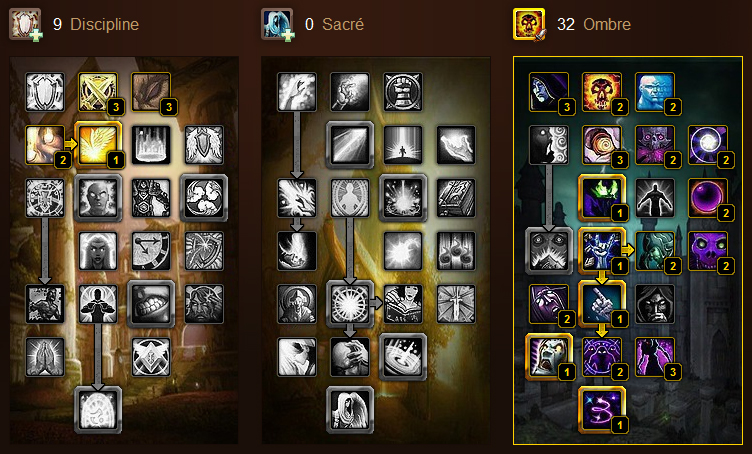Select the flaming skull talent in Ombre tree
Image resolution: width=752 pixels, height=454 pixels.
click(x=601, y=92)
